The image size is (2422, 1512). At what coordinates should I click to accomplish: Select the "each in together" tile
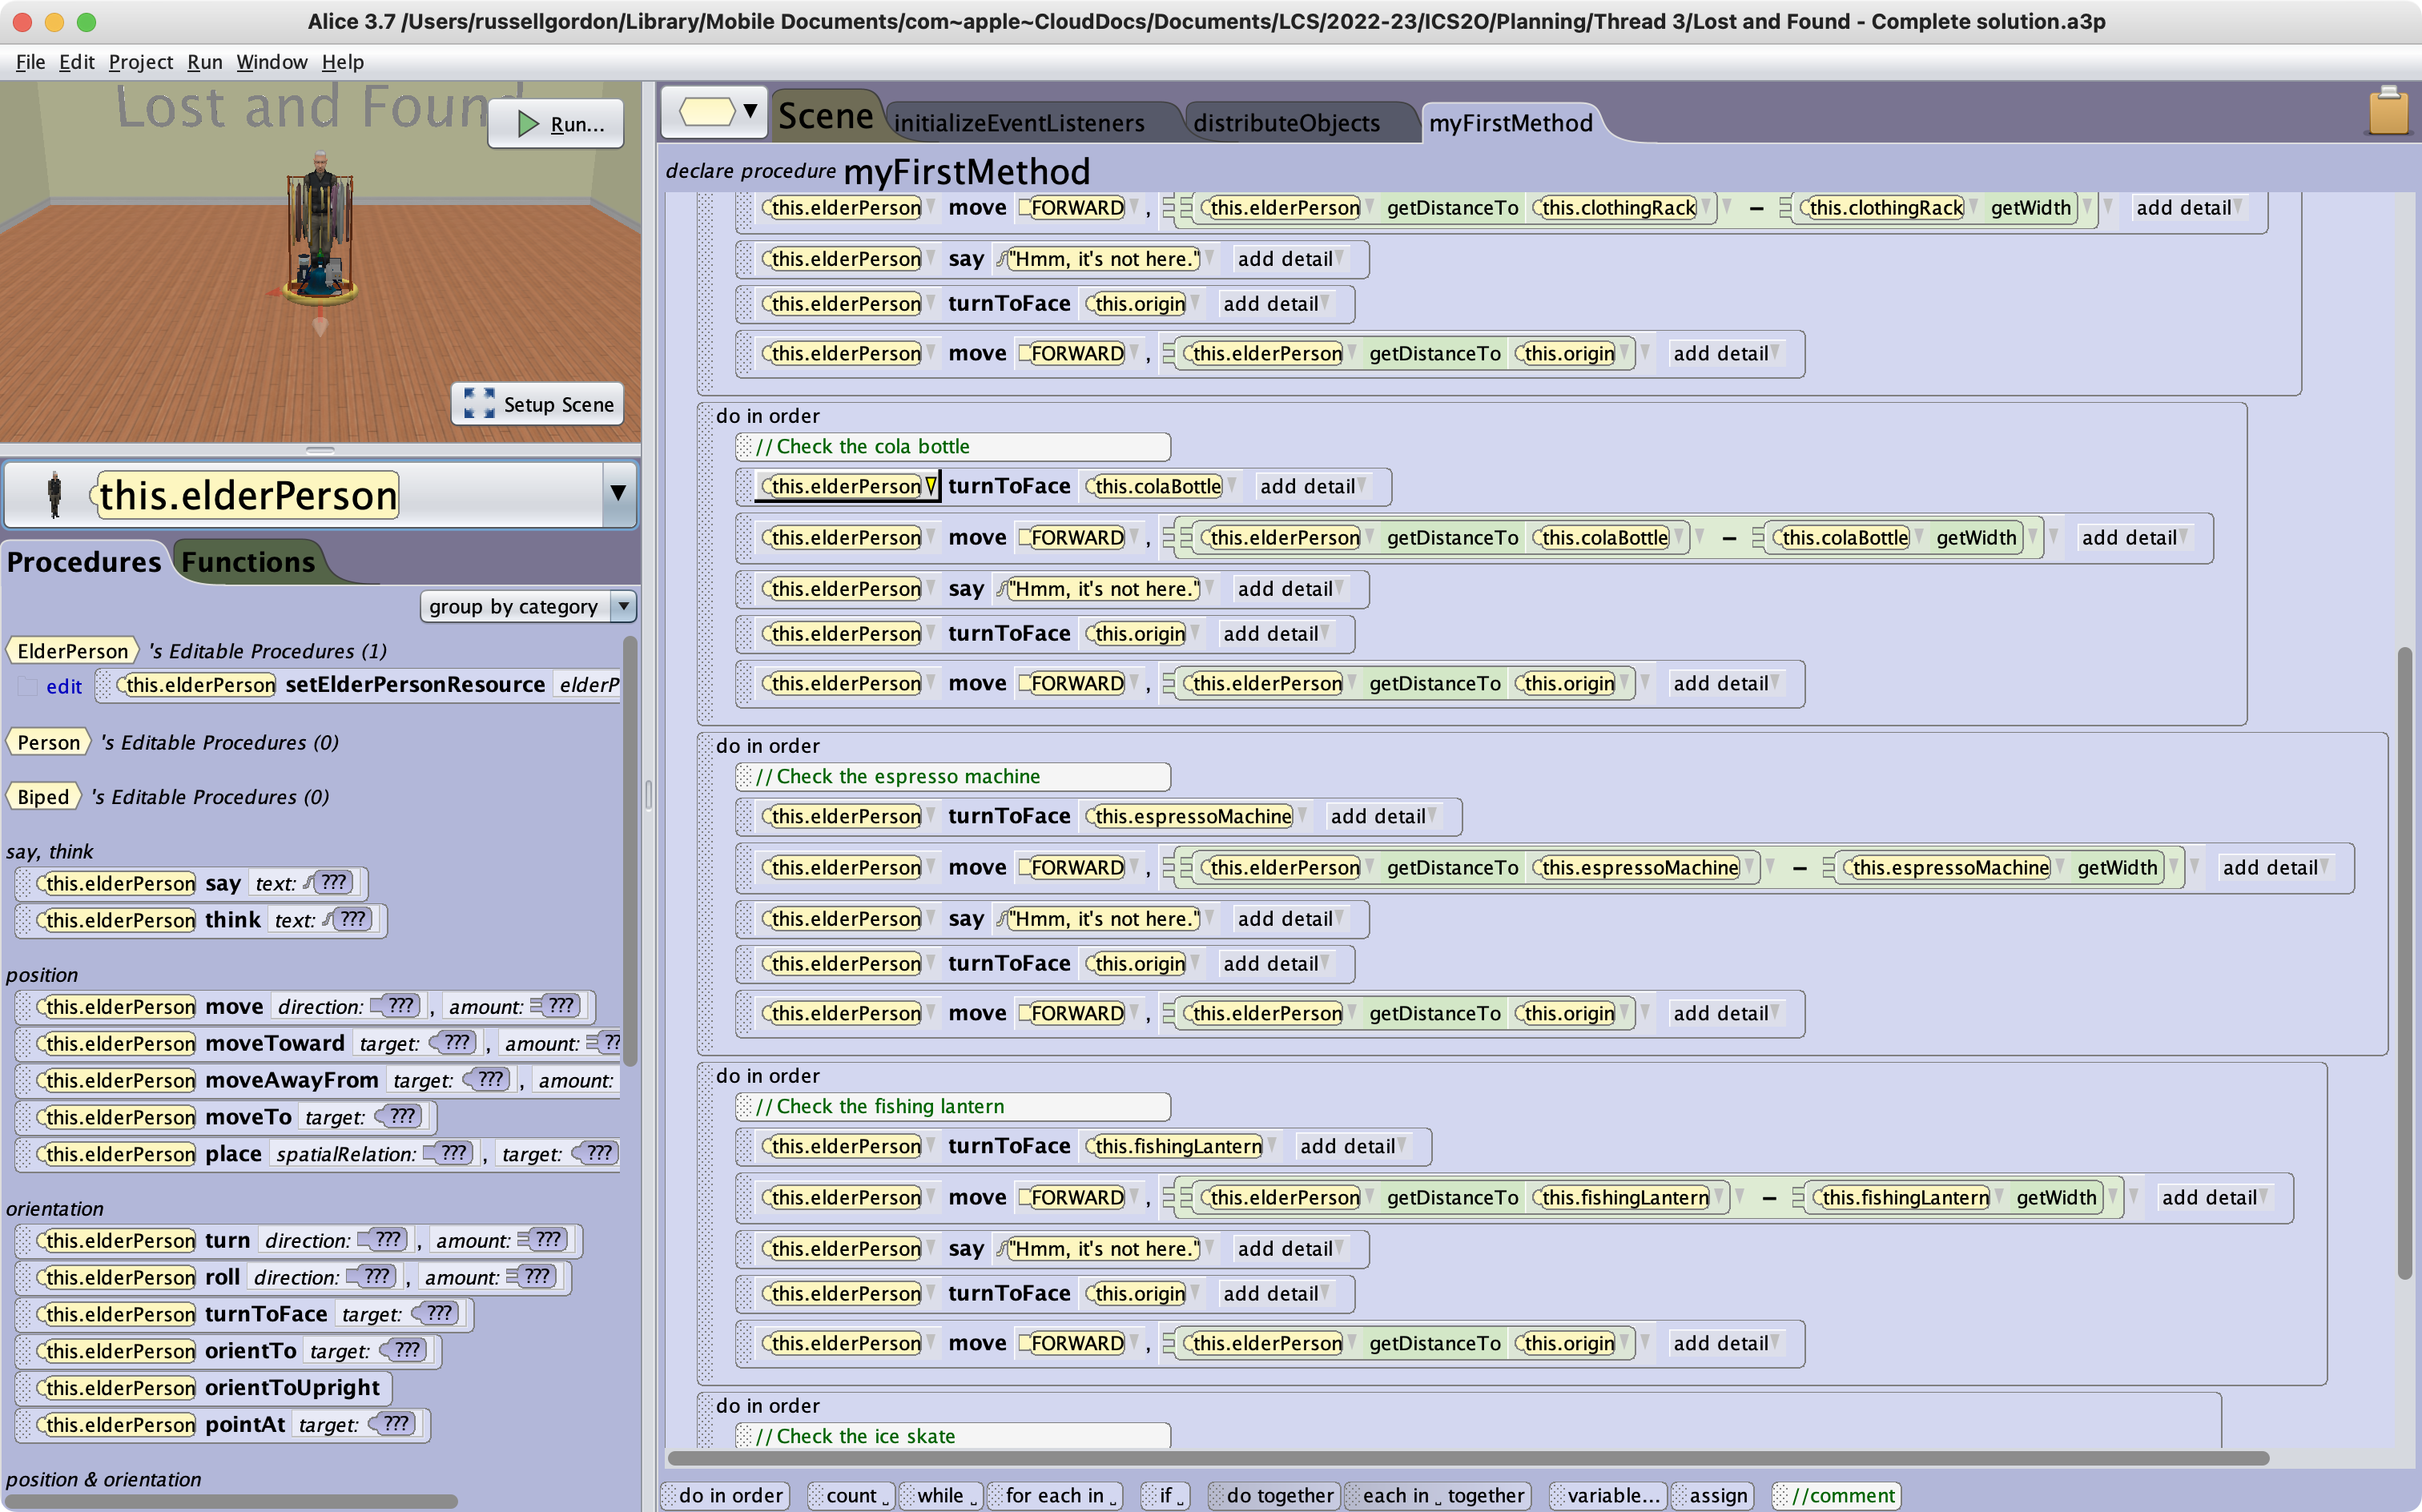pyautogui.click(x=1437, y=1495)
